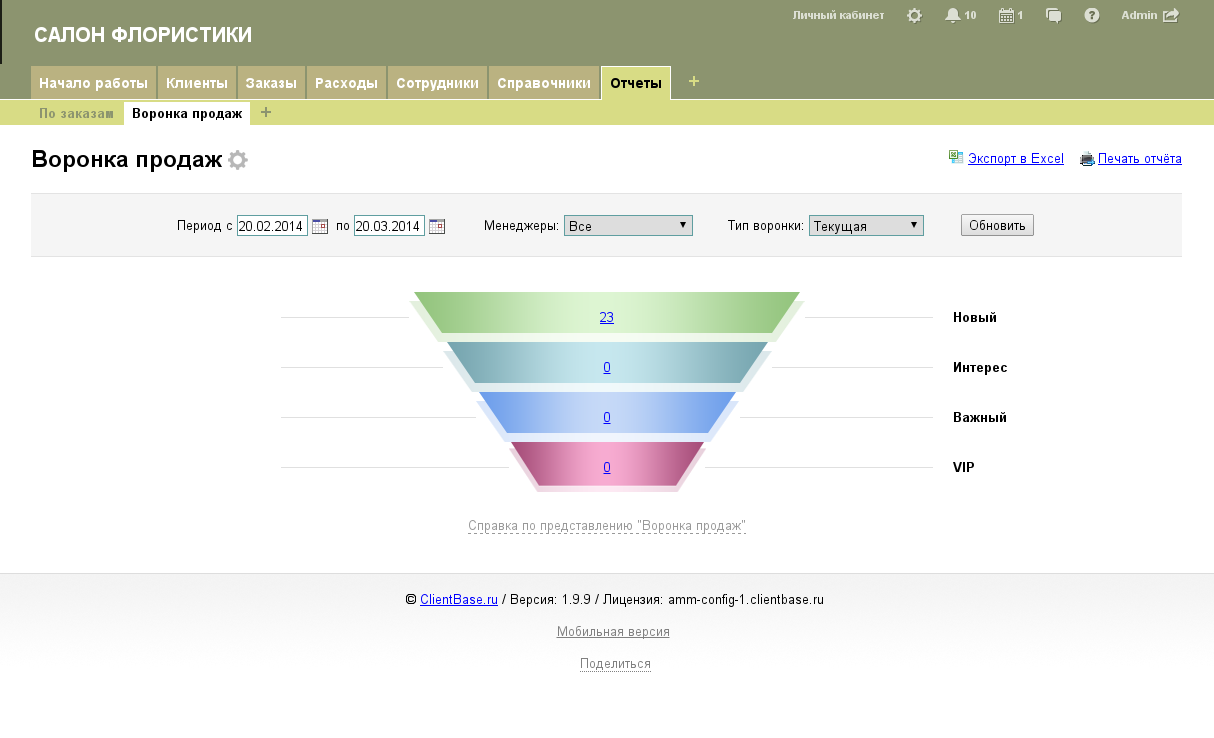Click Печать отчёта link
Viewport: 1214px width, 738px height.
1139,159
